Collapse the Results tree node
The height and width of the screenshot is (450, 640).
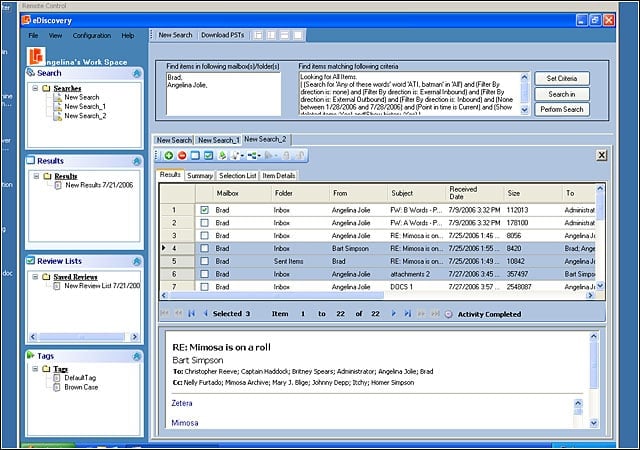36,176
